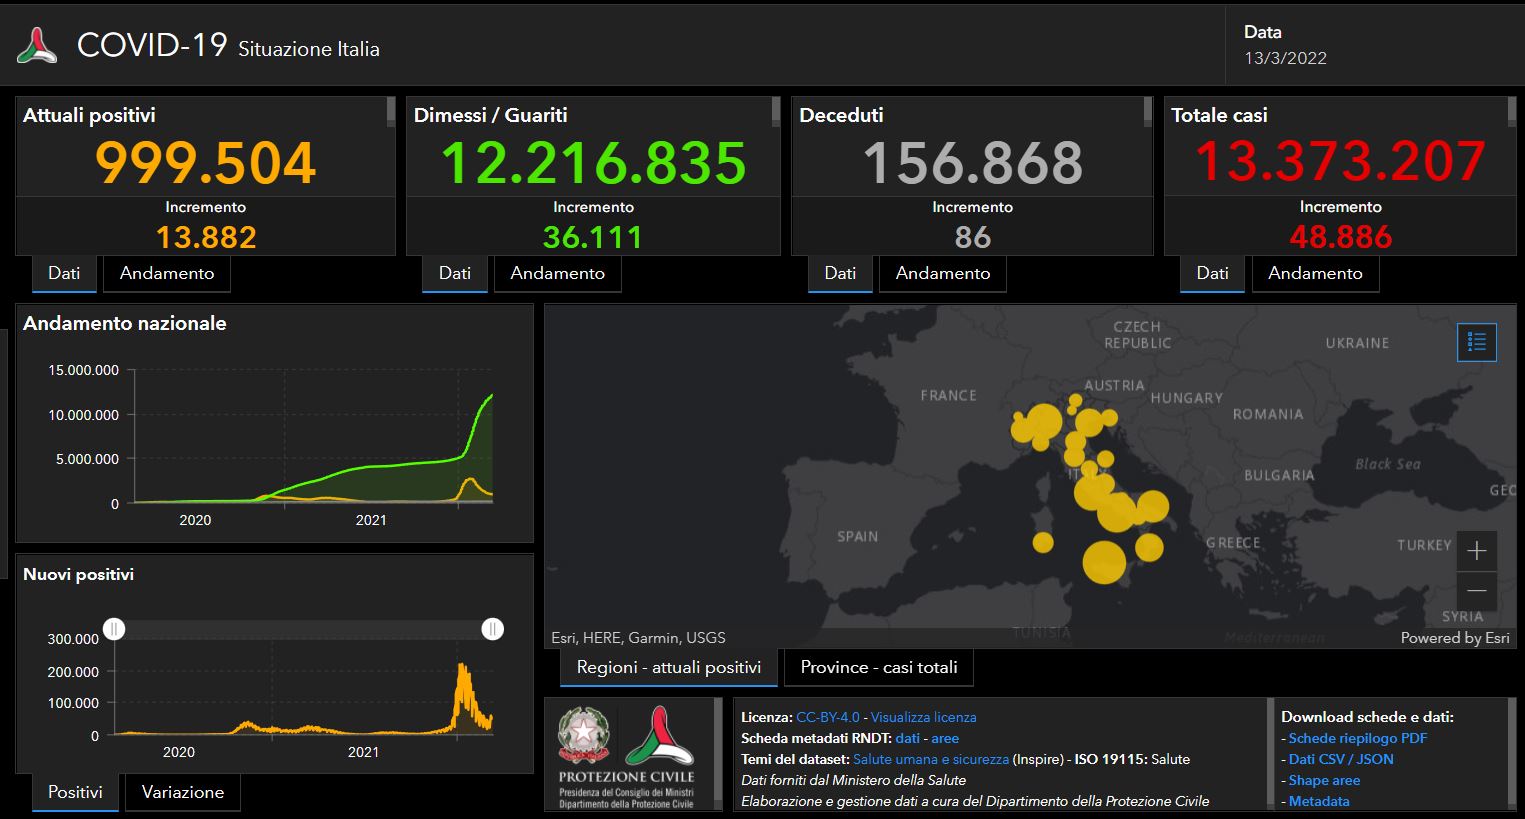Screen dimensions: 1525x819
Task: Zoom out on the map
Action: pyautogui.click(x=1476, y=591)
